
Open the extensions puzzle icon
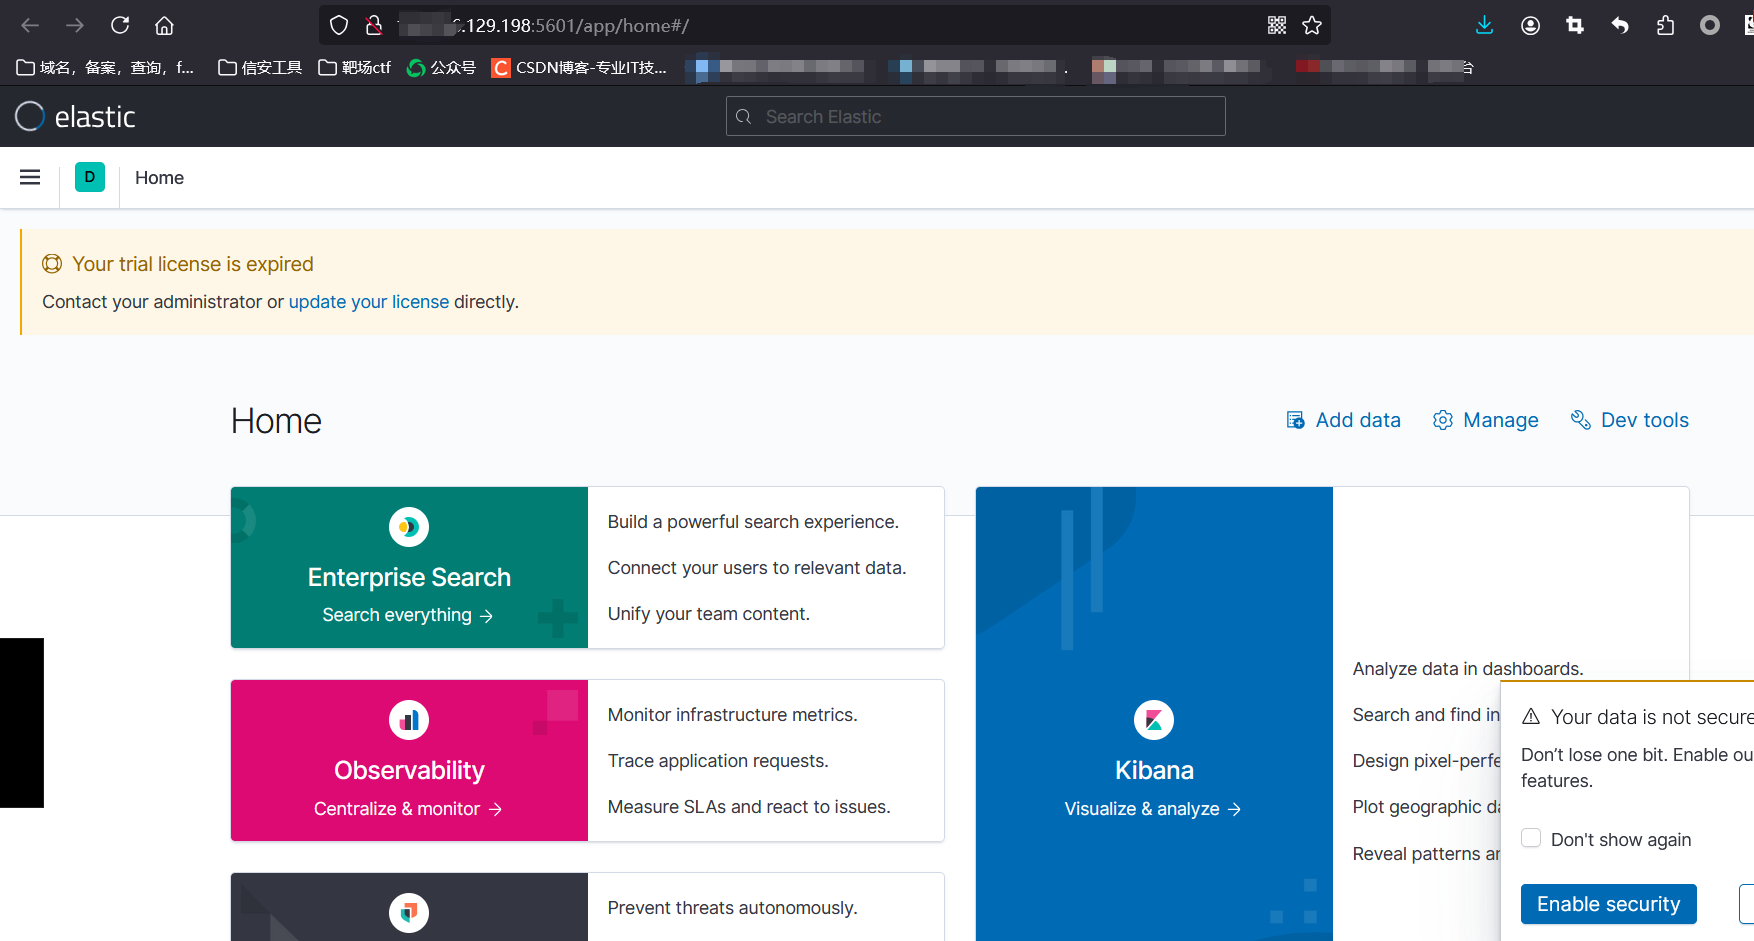click(1665, 25)
